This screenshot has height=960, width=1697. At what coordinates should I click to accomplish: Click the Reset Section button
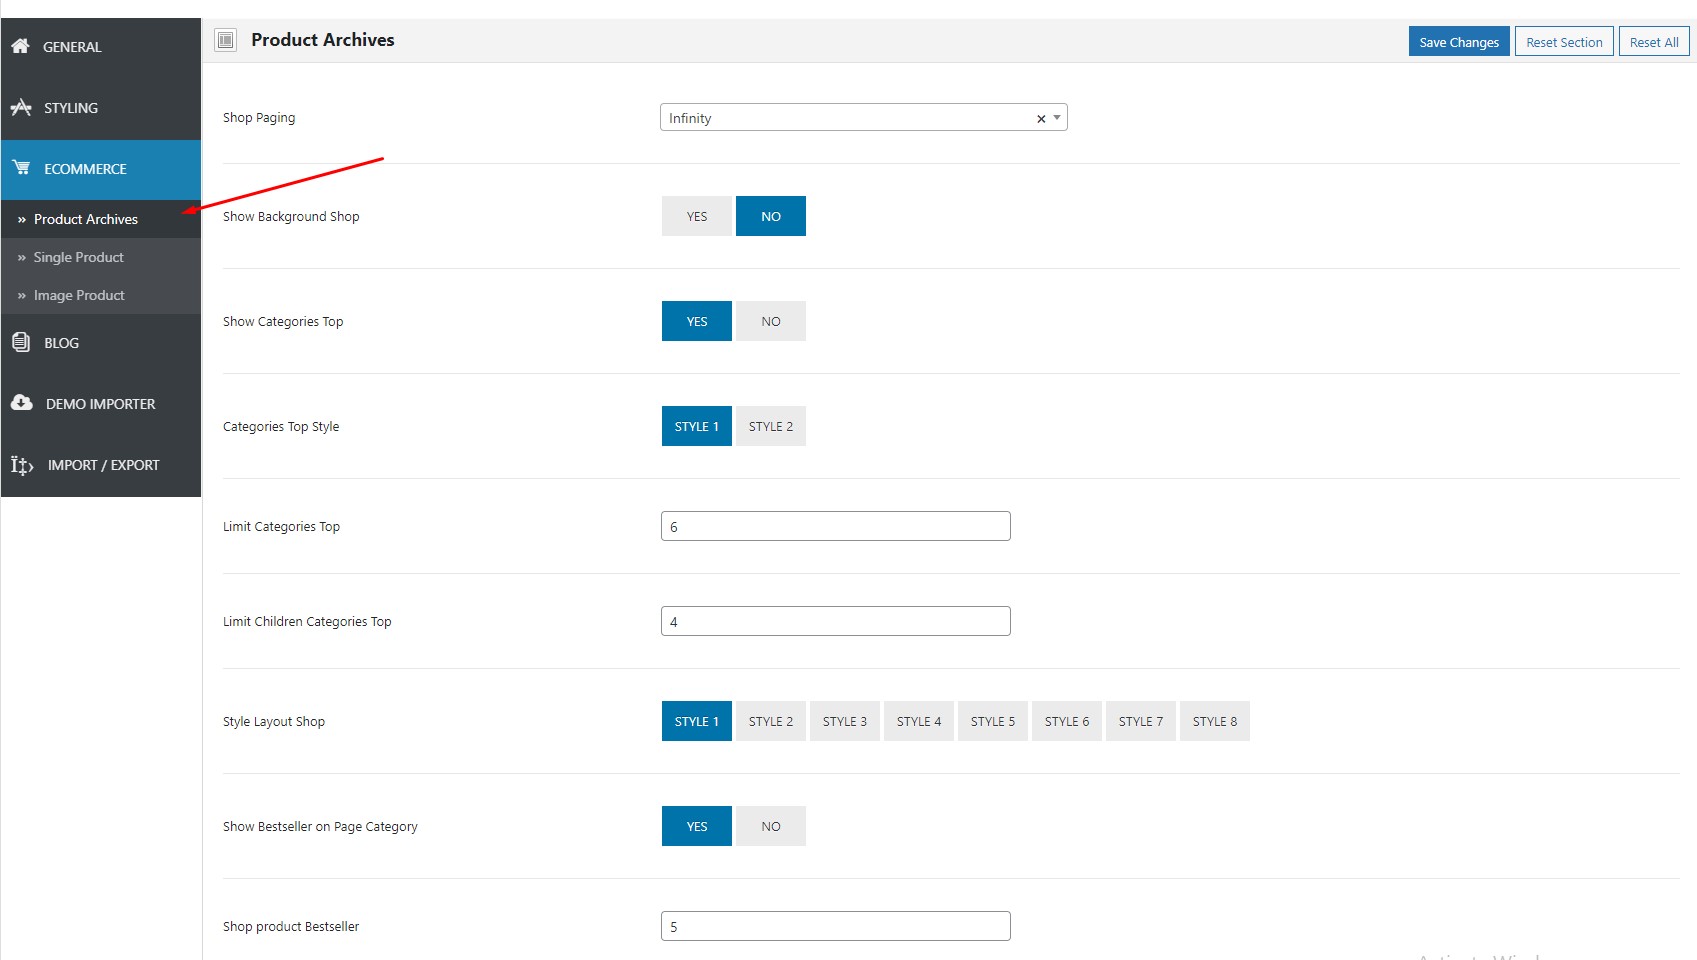[1564, 42]
